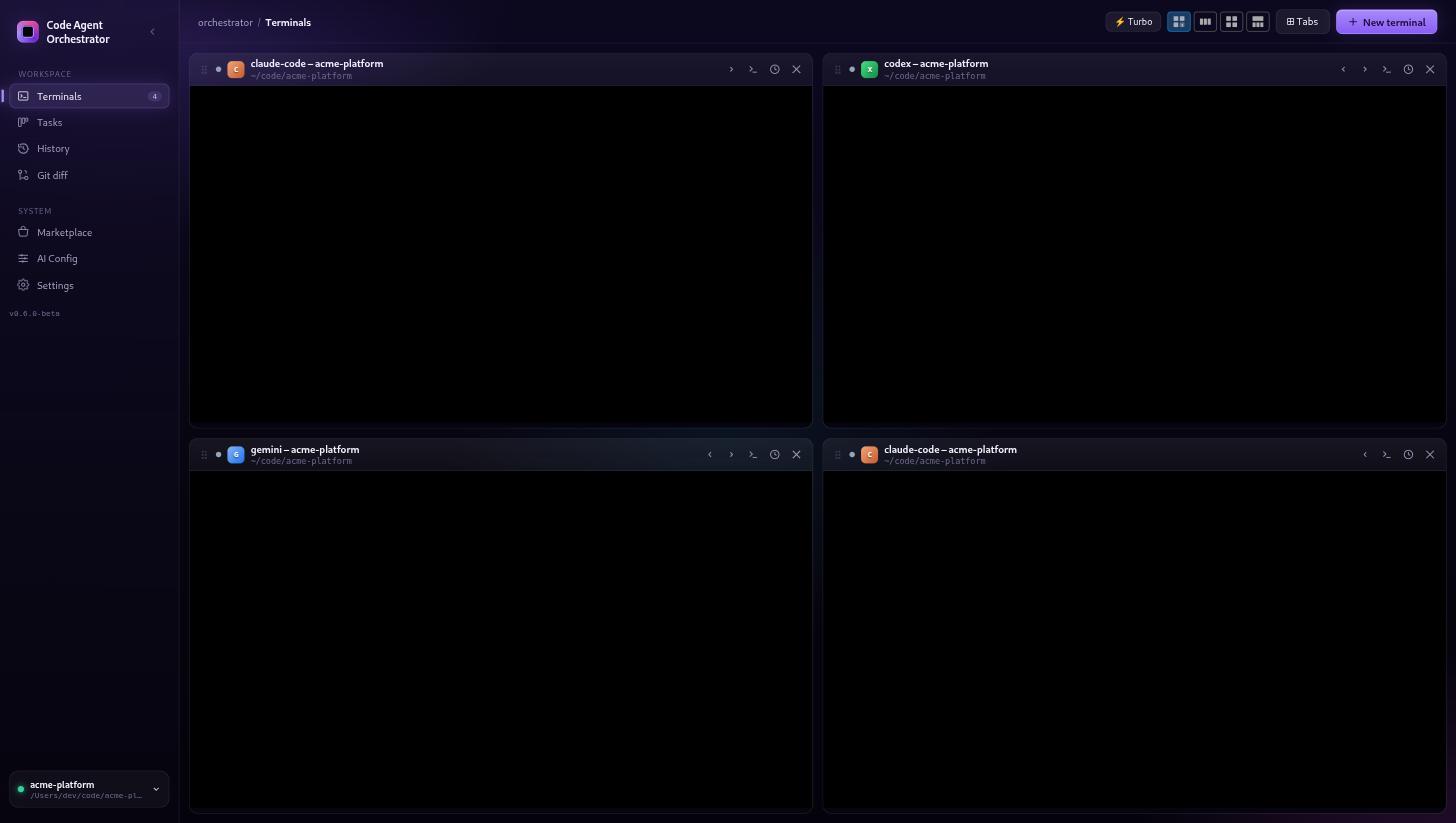The image size is (1456, 823).
Task: Expand the acme-platform project switcher
Action: point(89,789)
